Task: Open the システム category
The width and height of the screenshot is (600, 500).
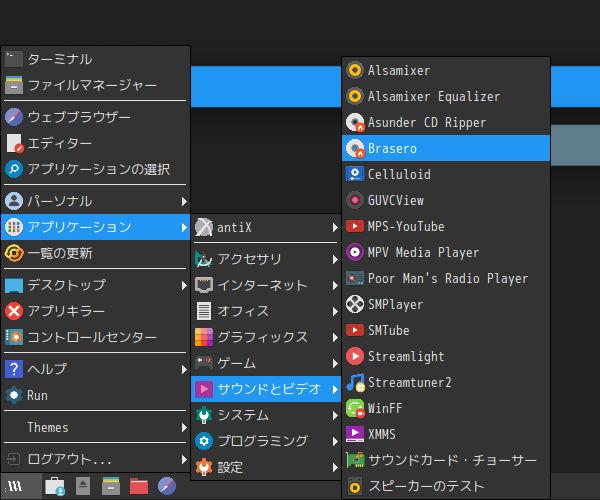Action: 266,415
